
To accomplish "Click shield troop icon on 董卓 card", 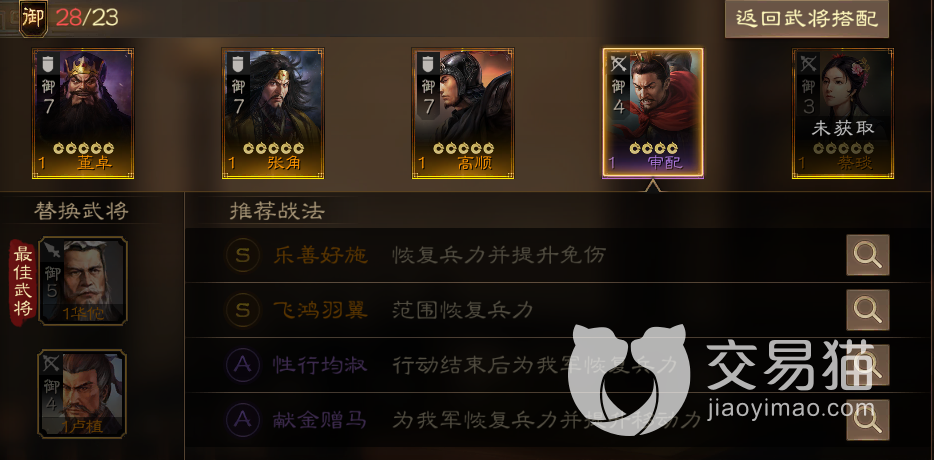I will click(x=48, y=62).
